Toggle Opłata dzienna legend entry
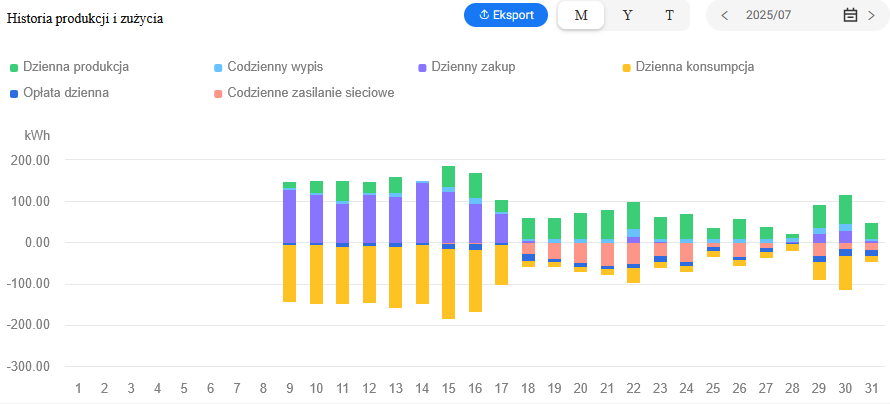The image size is (890, 404). pos(66,93)
